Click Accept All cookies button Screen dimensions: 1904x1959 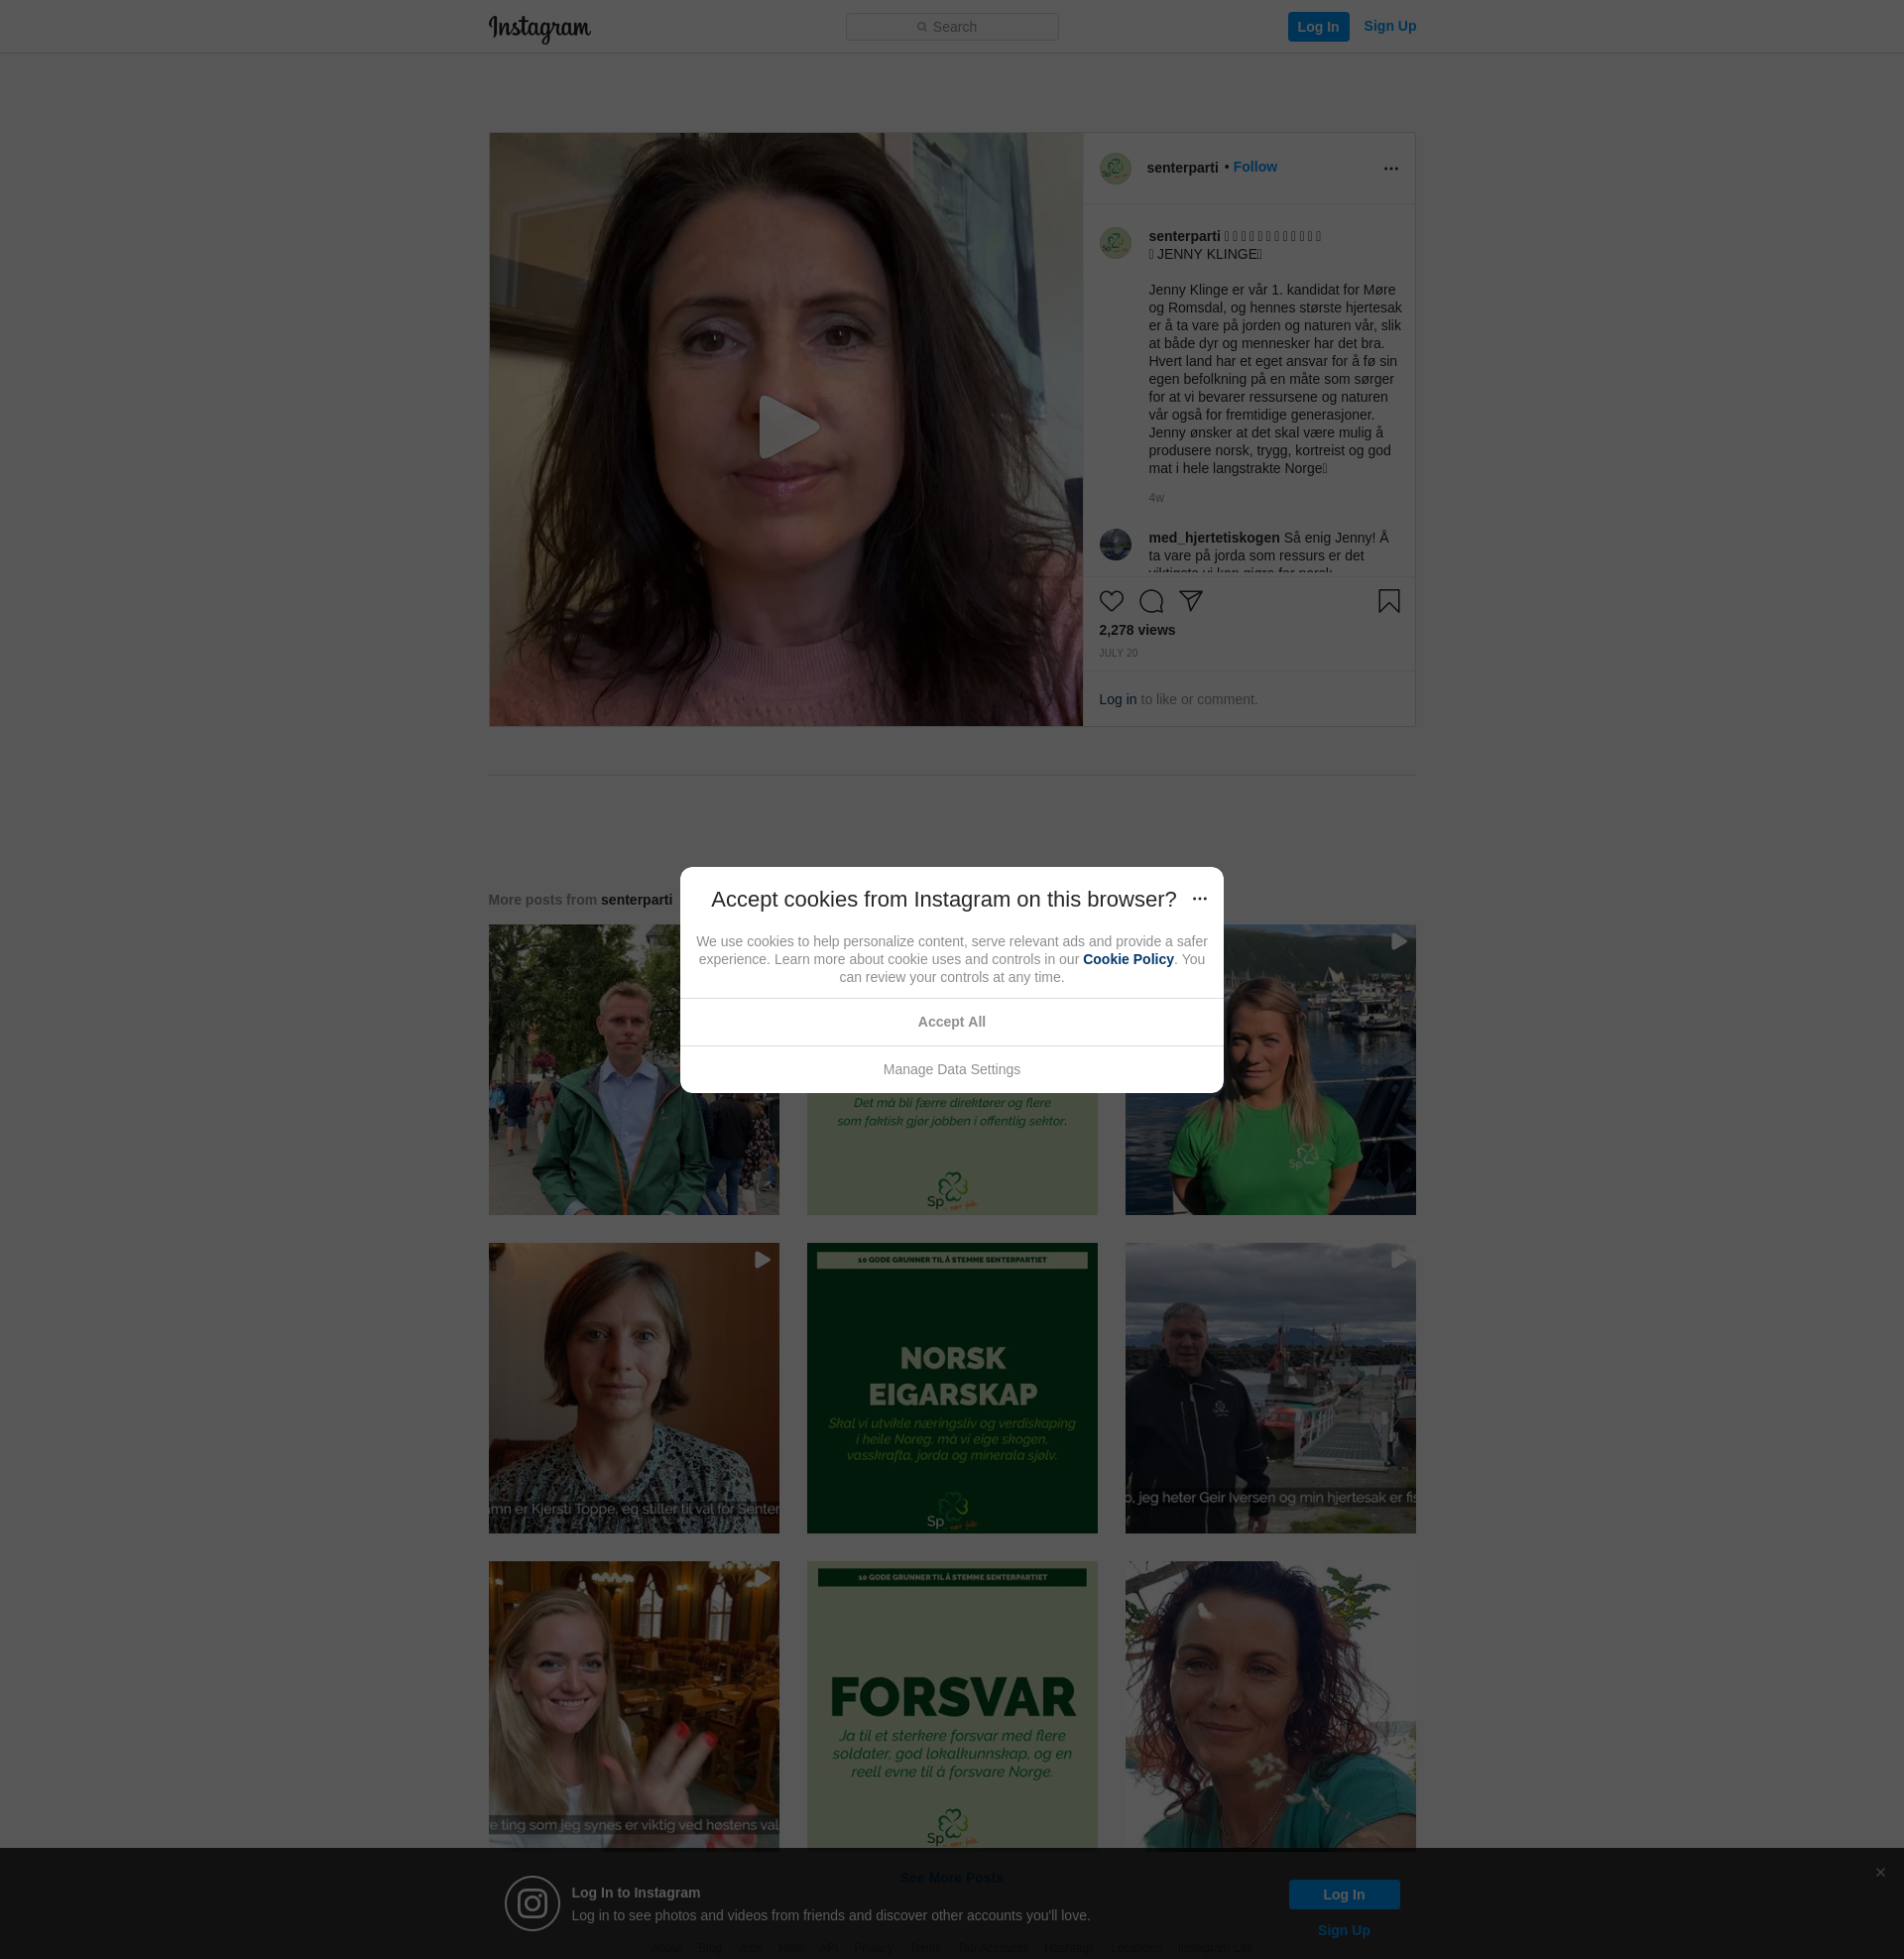click(951, 1022)
